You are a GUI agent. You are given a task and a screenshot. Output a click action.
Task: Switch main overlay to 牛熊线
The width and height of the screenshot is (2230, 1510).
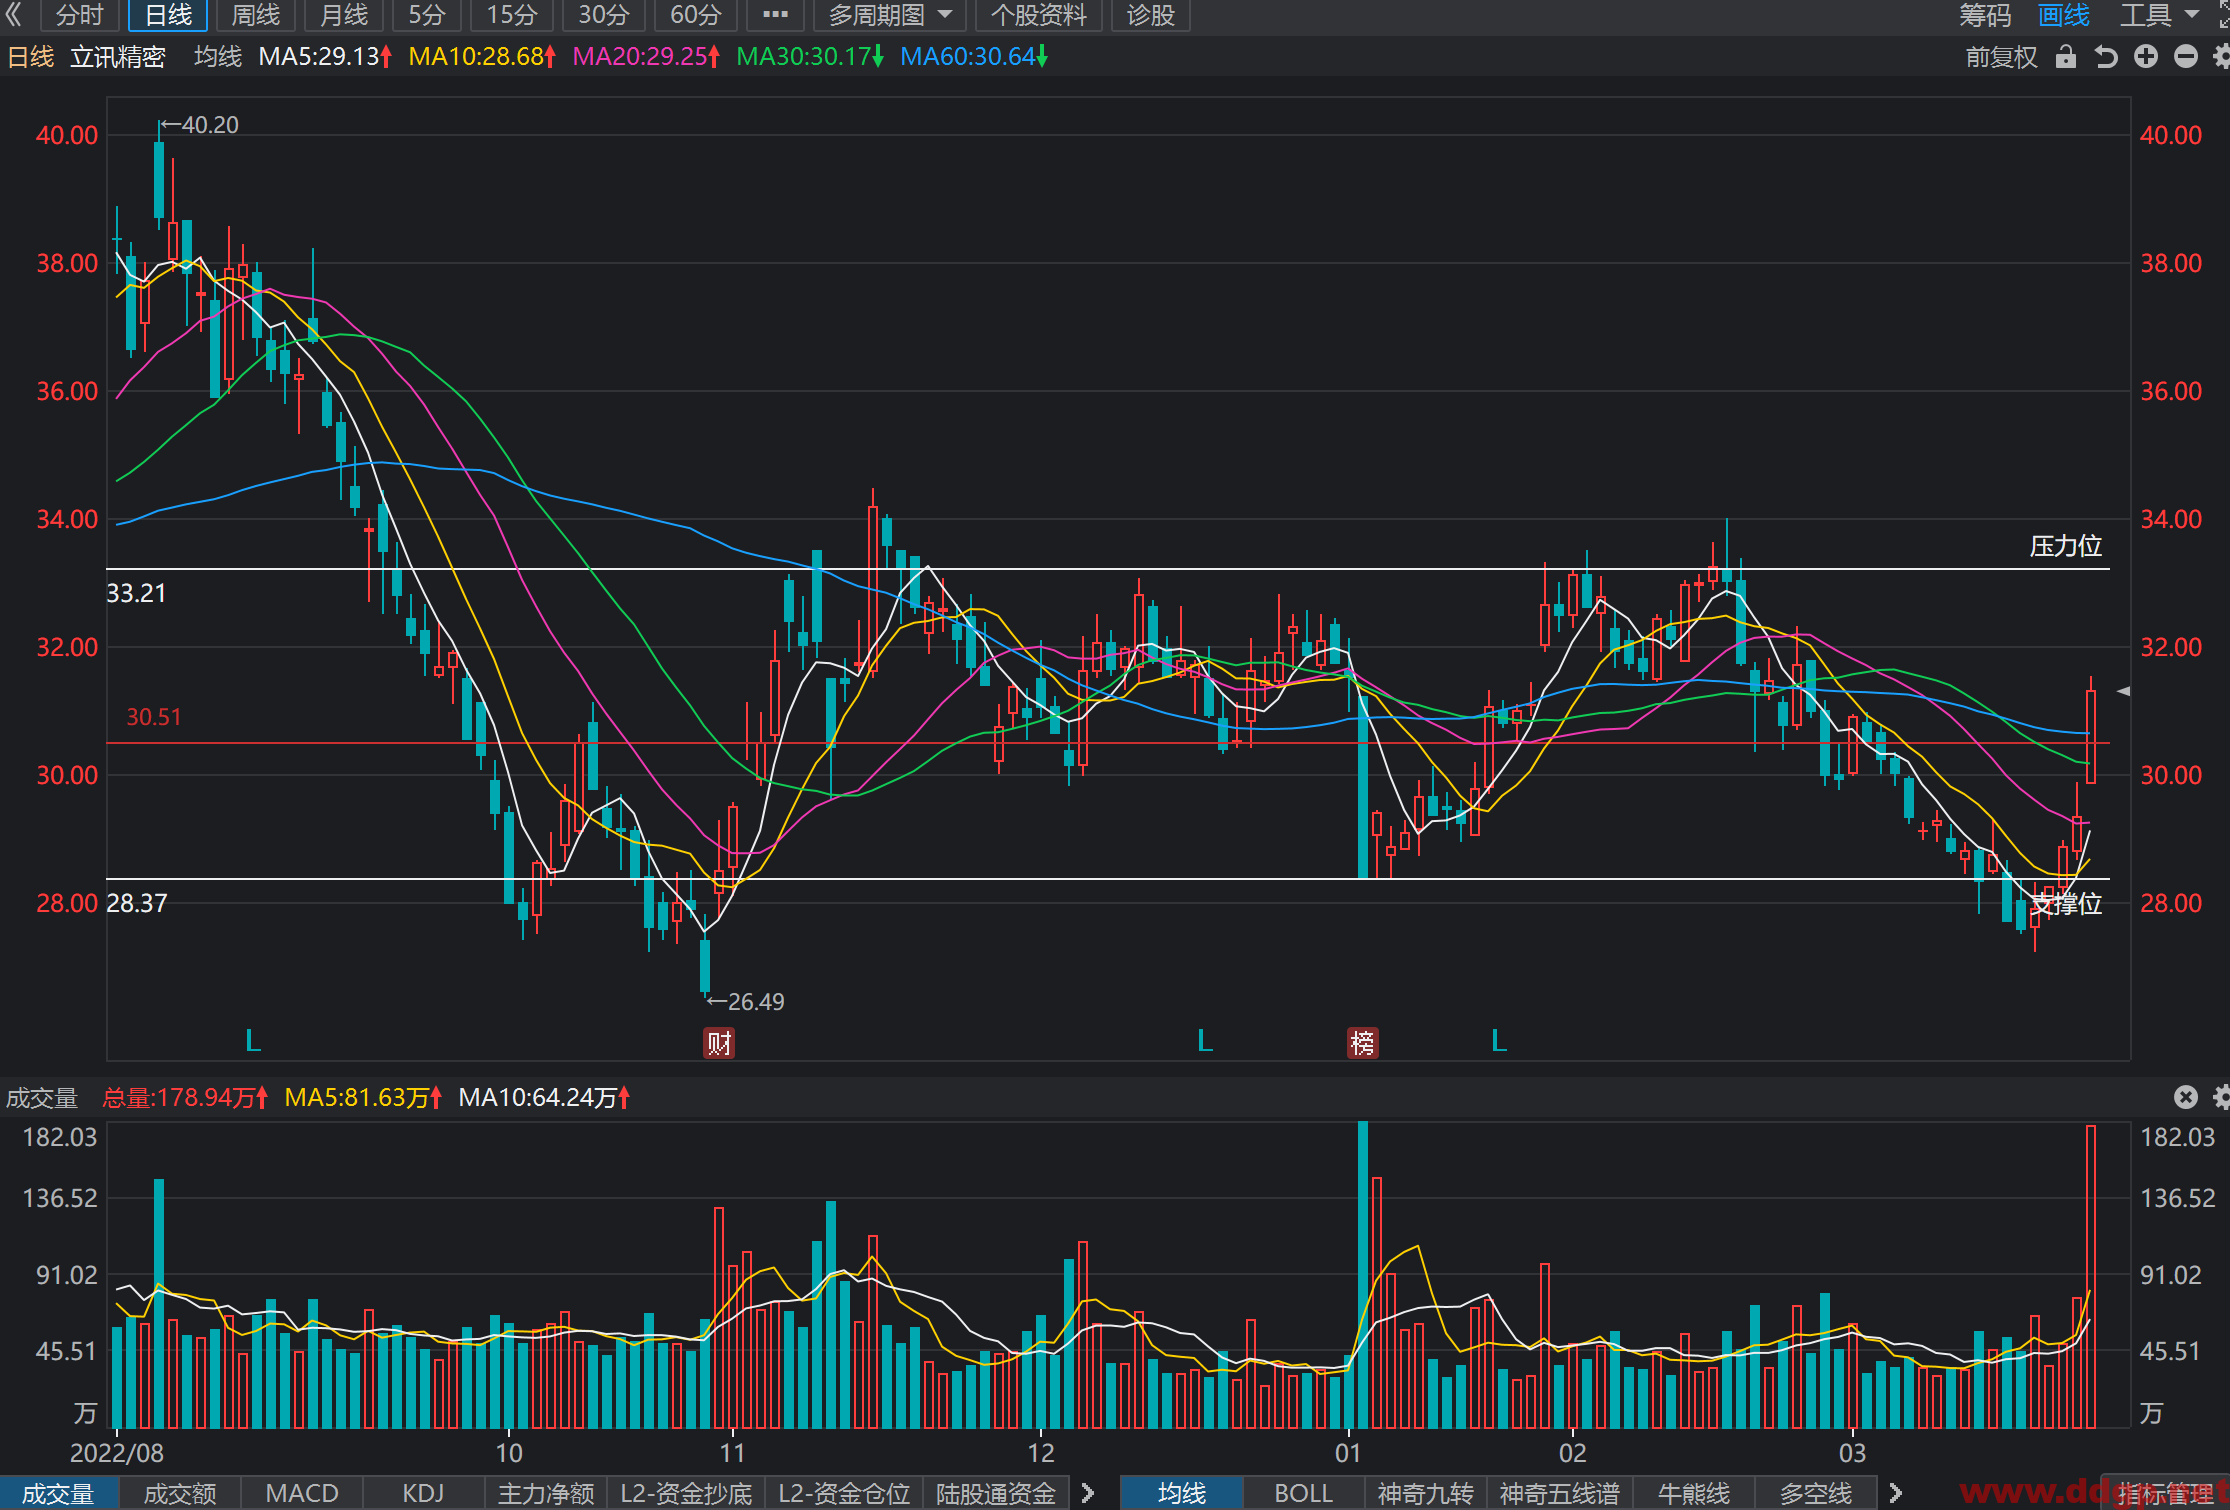click(x=1694, y=1493)
